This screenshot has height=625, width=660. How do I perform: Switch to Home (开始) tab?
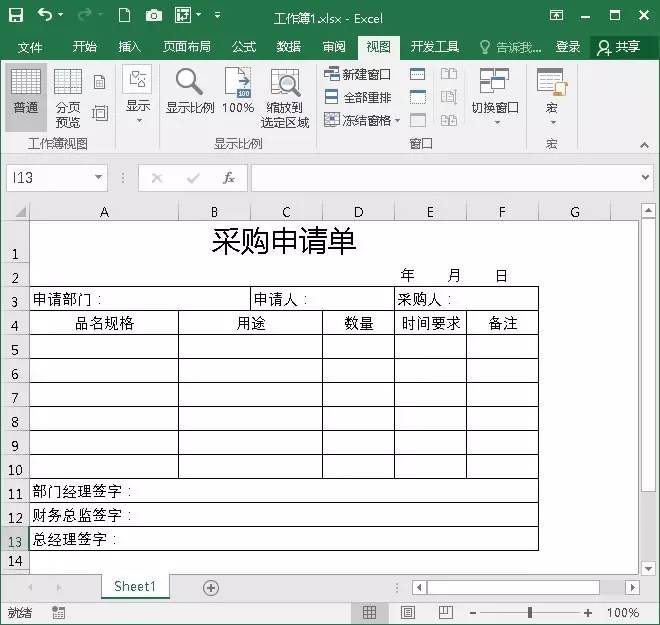[x=84, y=47]
